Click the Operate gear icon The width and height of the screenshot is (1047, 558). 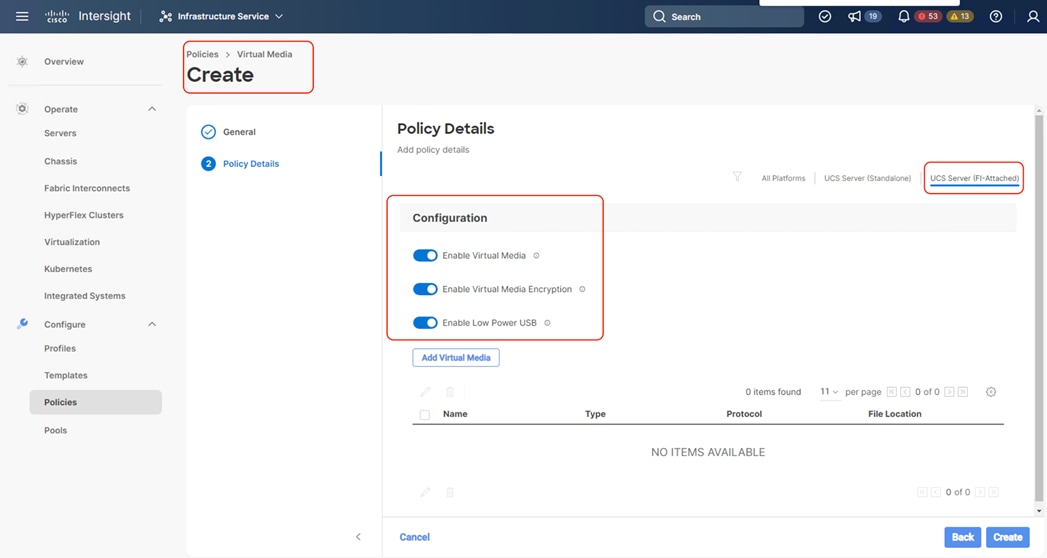tap(22, 108)
